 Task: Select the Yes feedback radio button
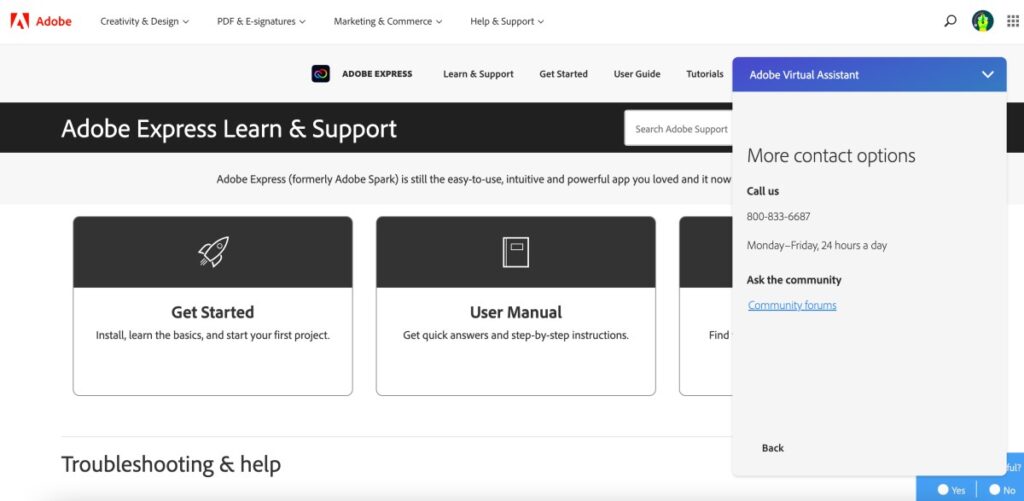point(943,490)
